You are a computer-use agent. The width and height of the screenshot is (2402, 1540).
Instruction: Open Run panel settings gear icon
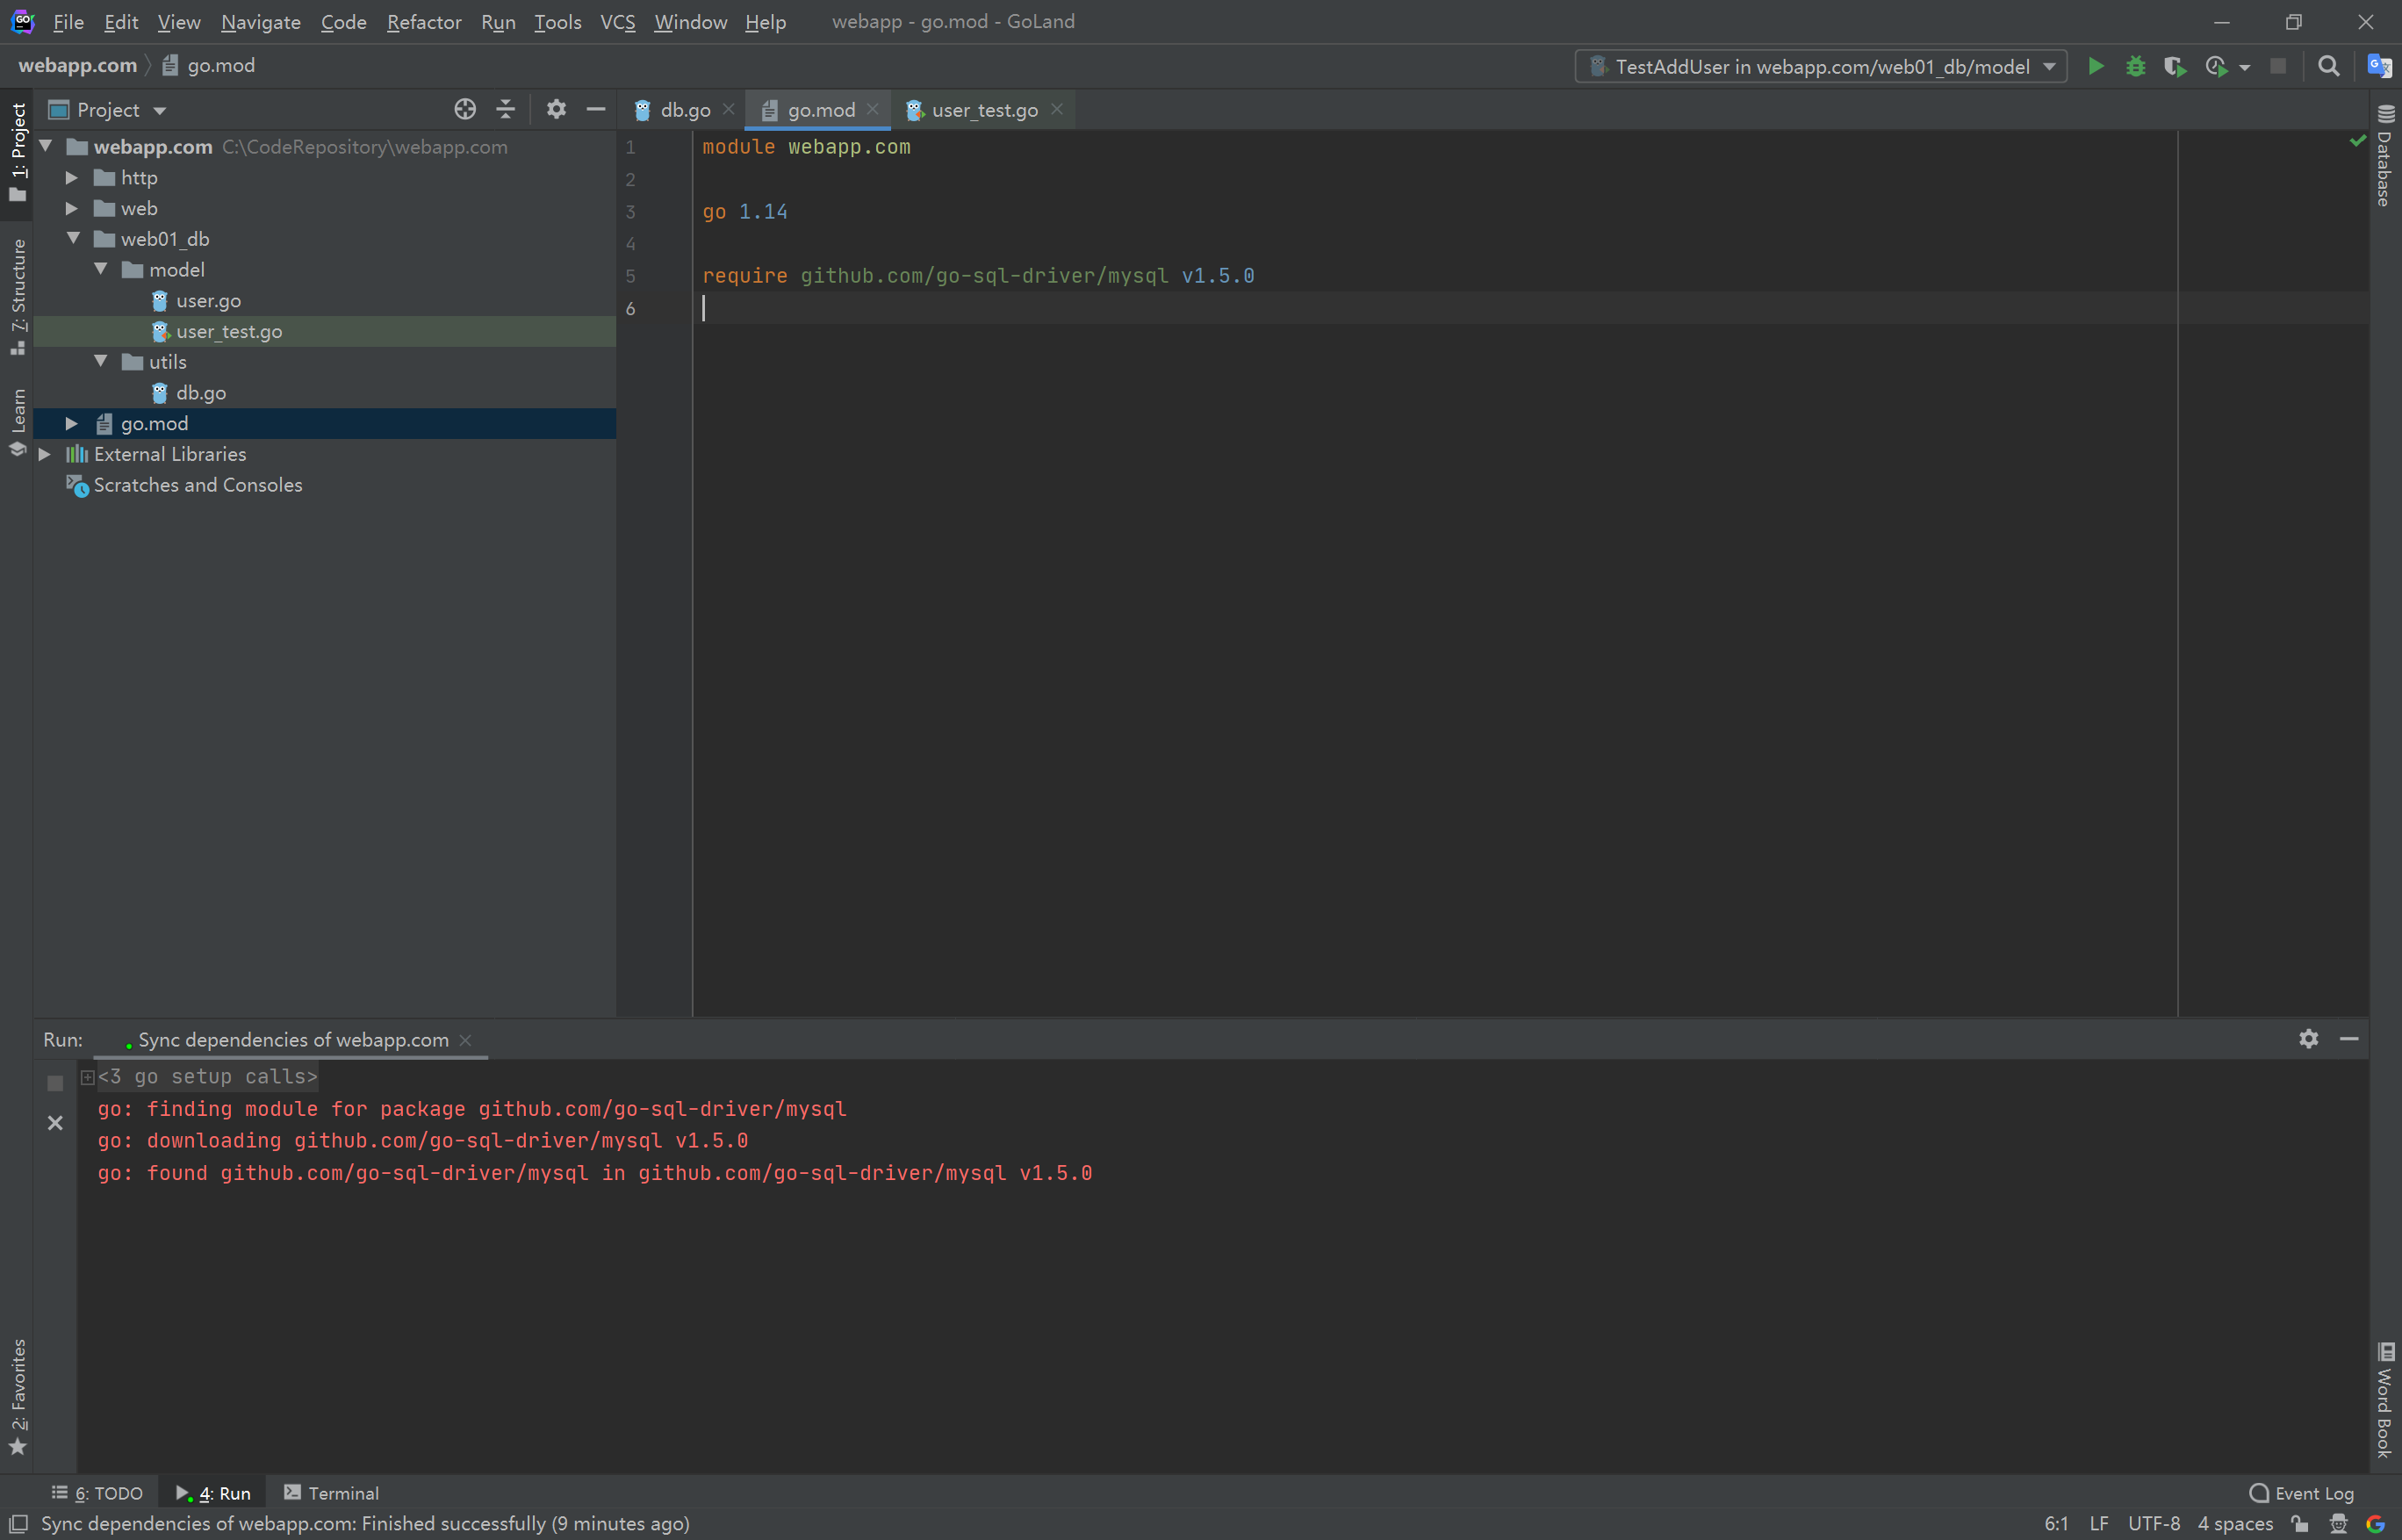pos(2308,1039)
